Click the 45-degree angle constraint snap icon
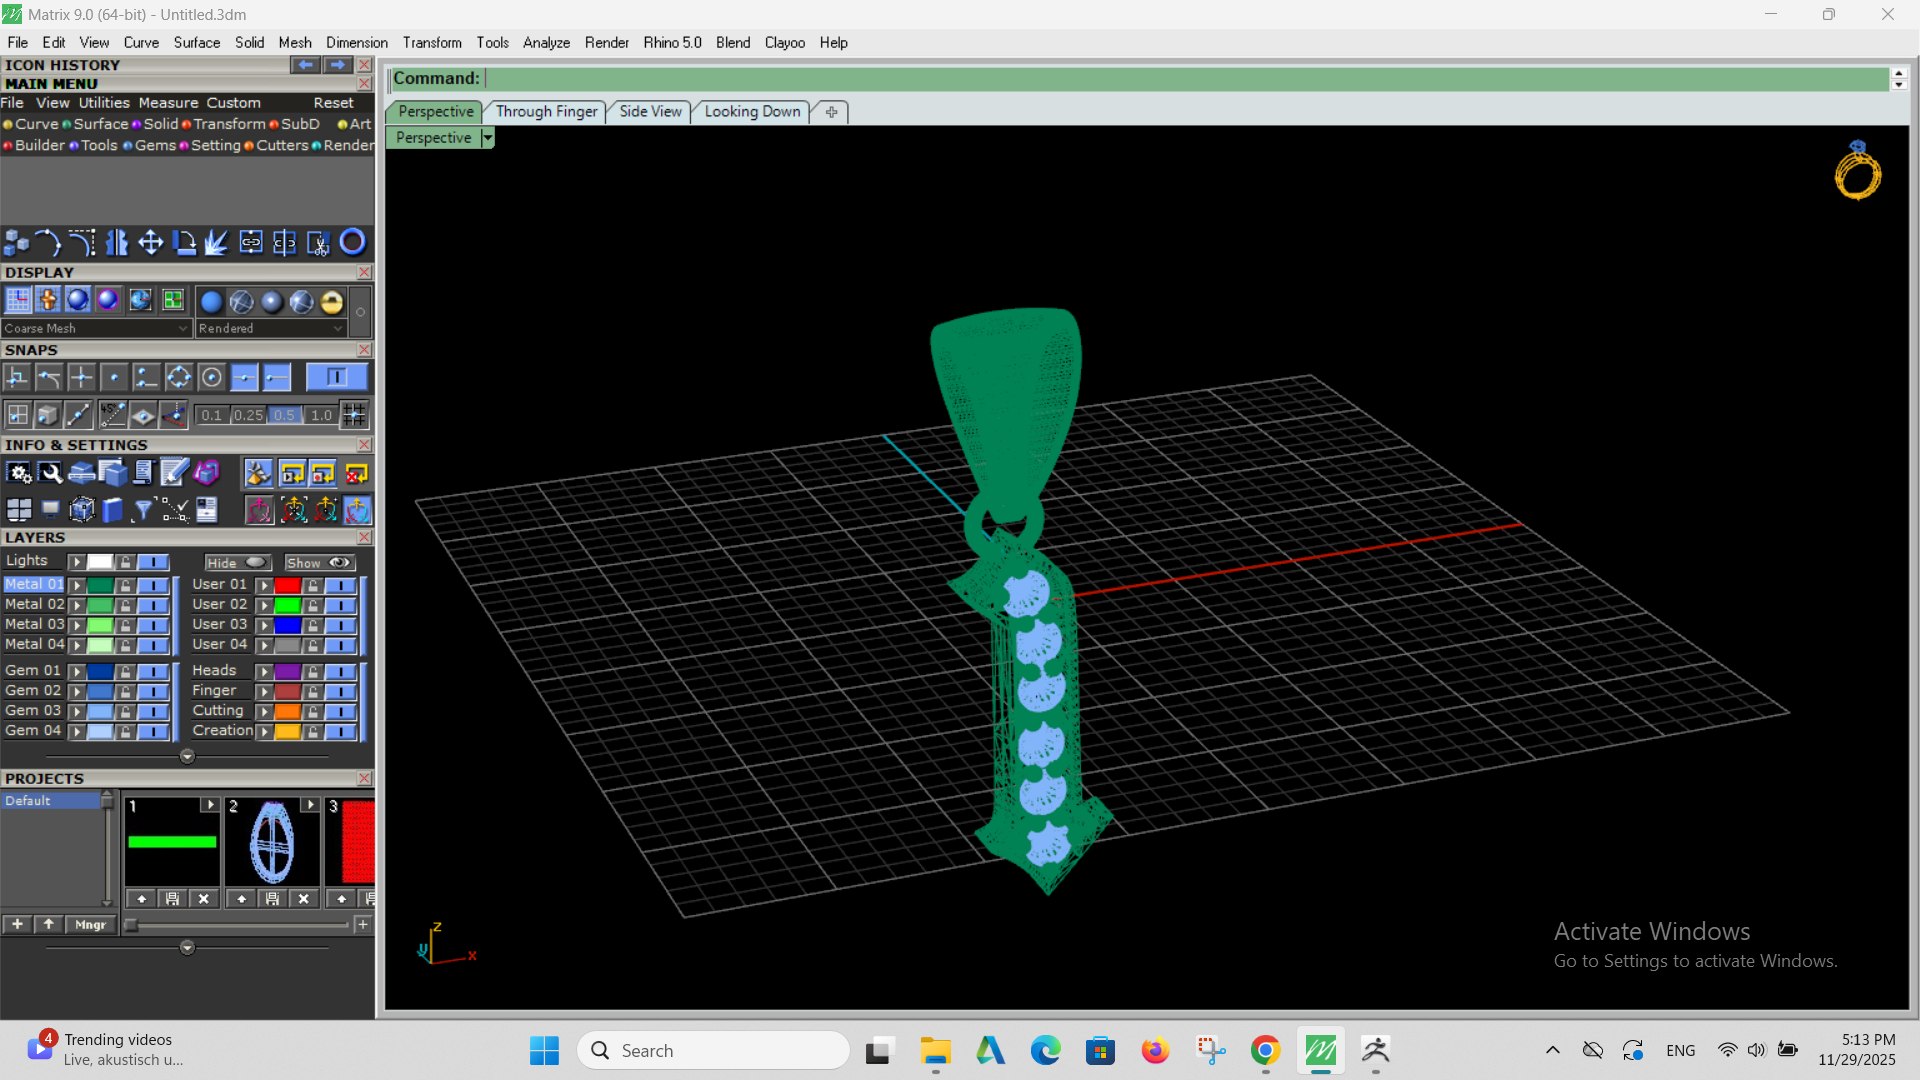 pyautogui.click(x=113, y=415)
